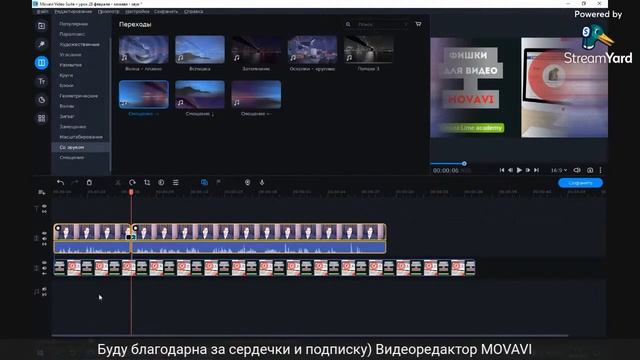Select the Вспышка transition thumbnail
The image size is (640, 360).
(x=200, y=49)
